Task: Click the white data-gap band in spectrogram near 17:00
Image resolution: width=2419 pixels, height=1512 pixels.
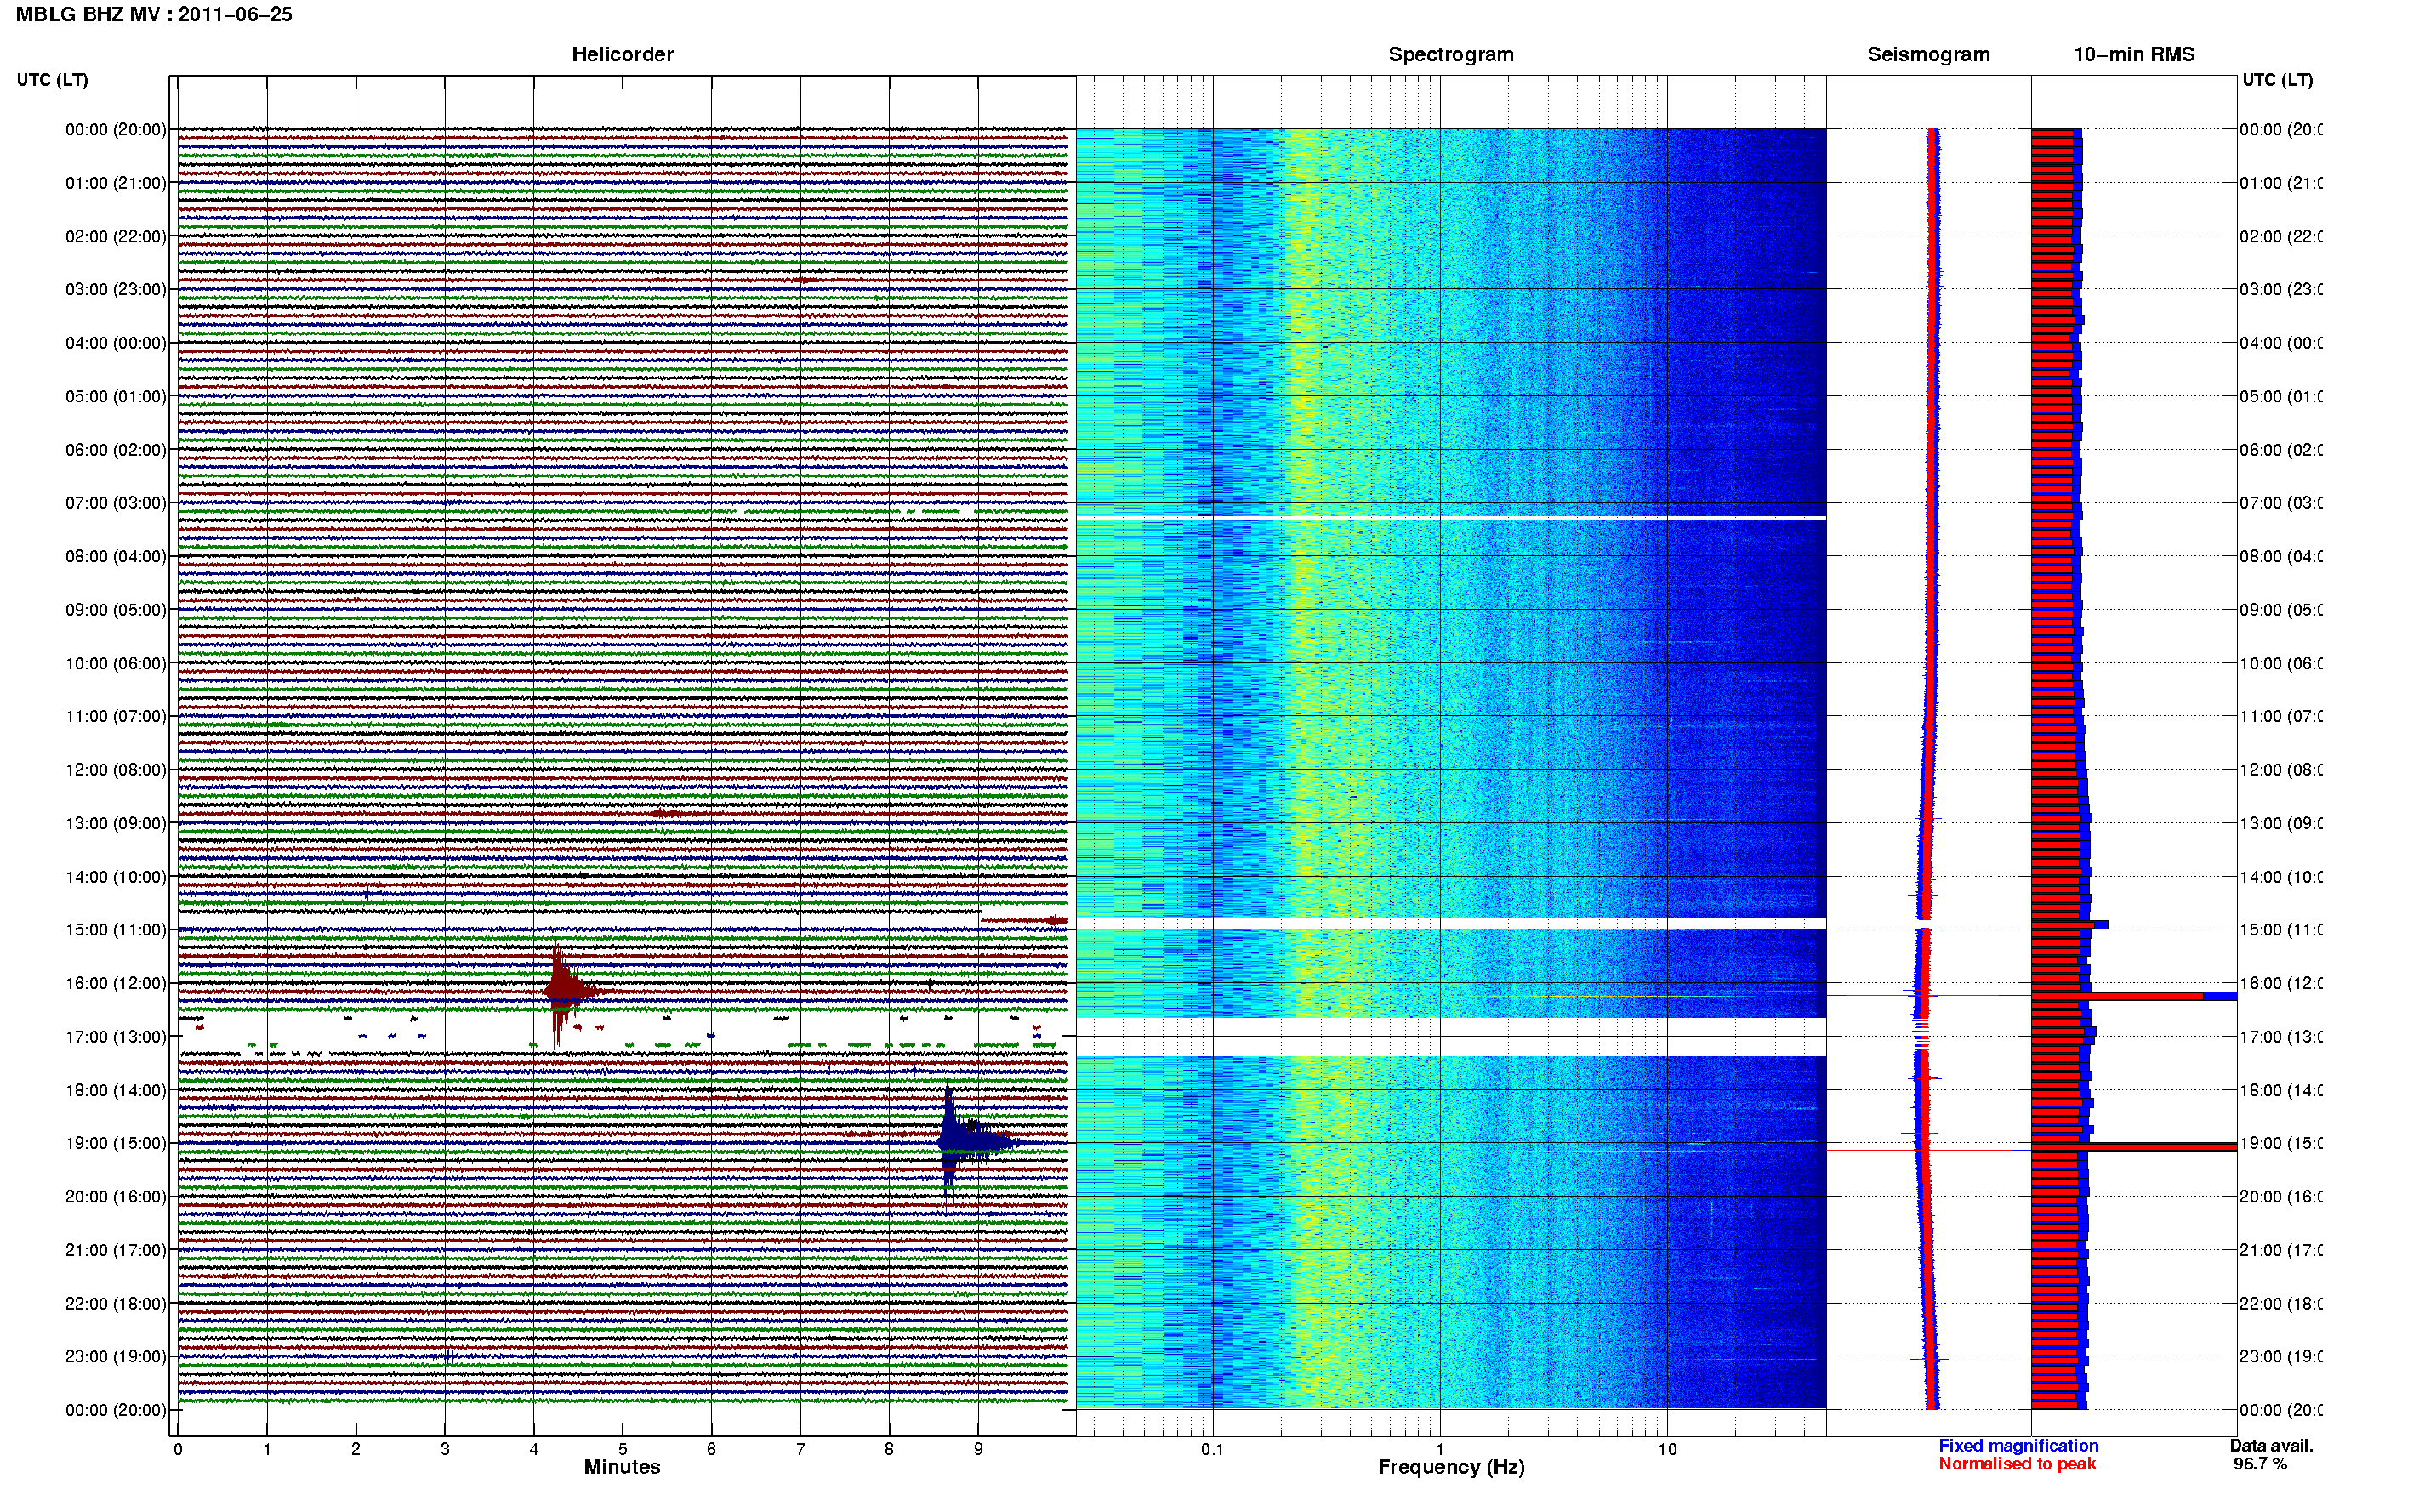Action: tap(1451, 1037)
